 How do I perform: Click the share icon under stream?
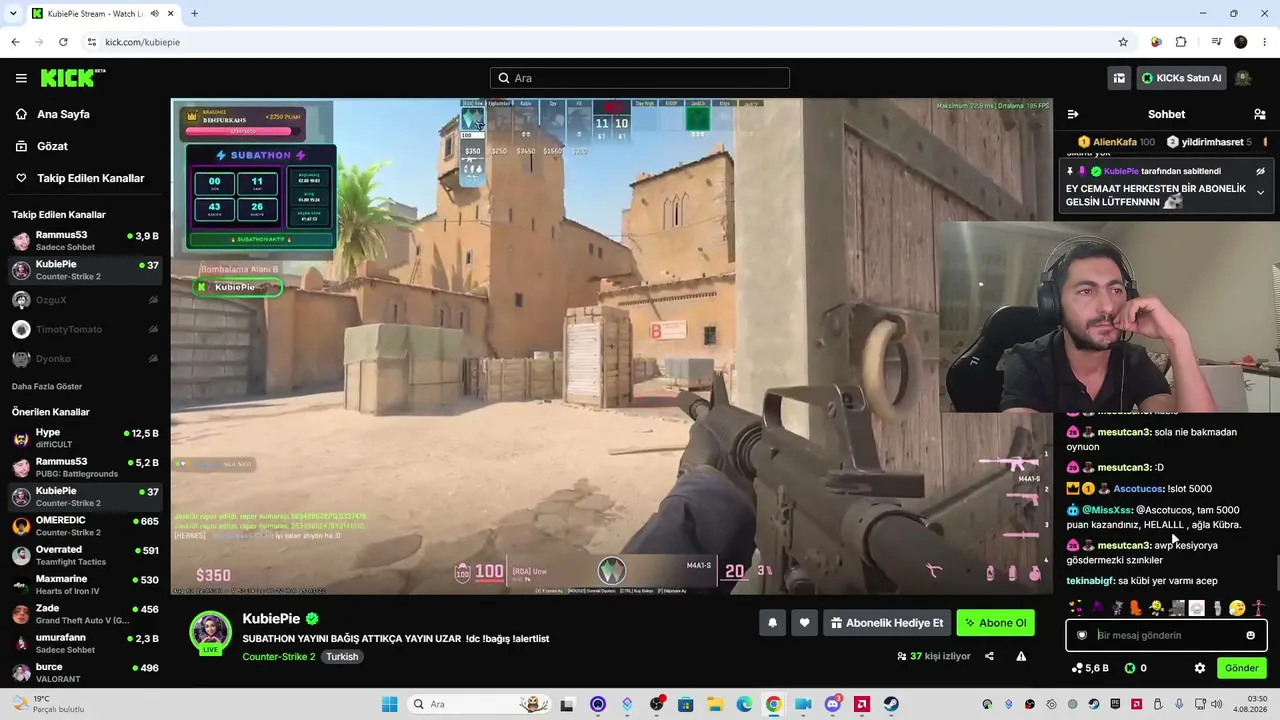point(989,656)
